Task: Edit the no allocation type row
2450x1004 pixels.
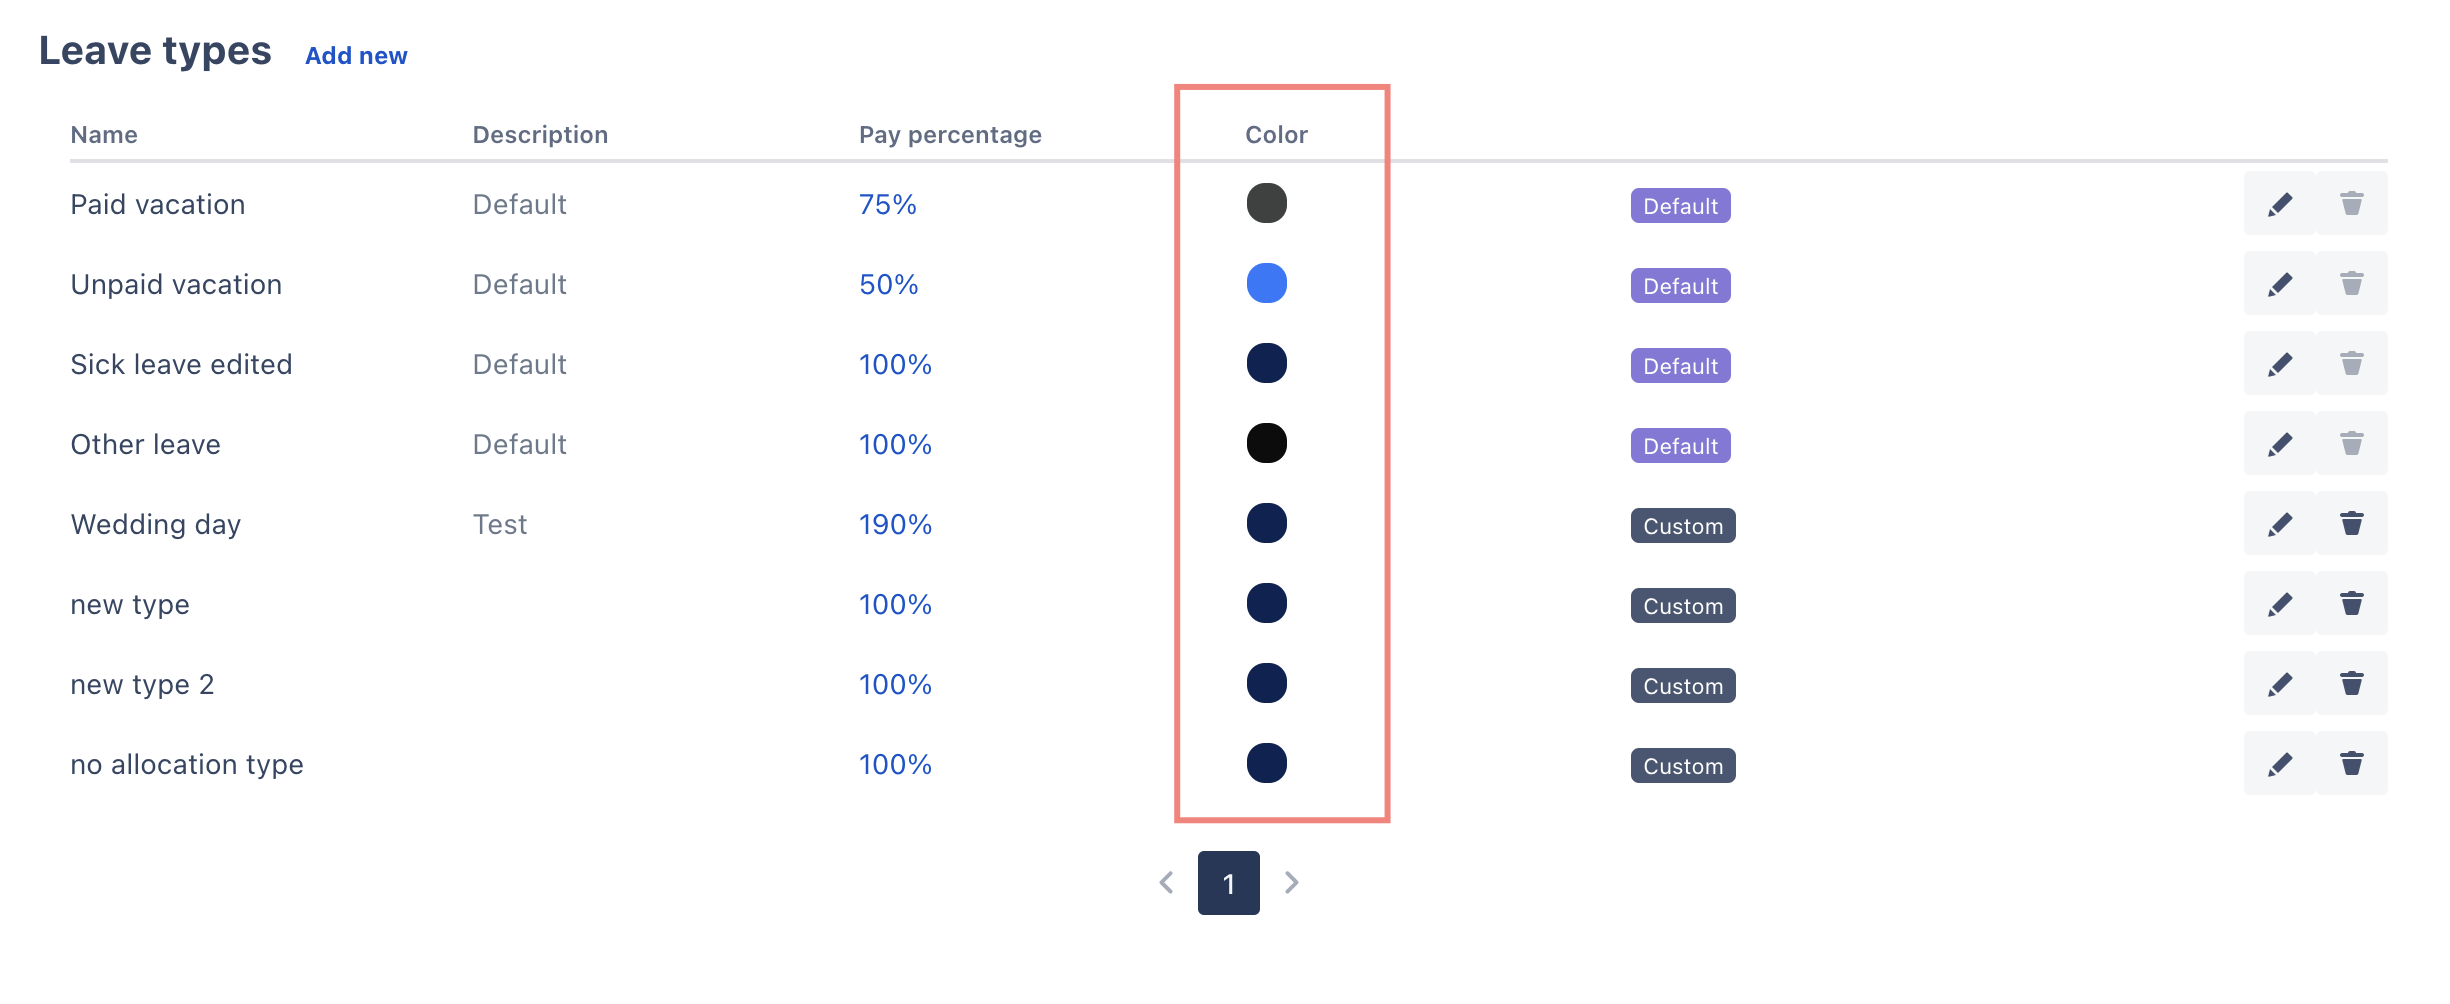Action: coord(2279,764)
